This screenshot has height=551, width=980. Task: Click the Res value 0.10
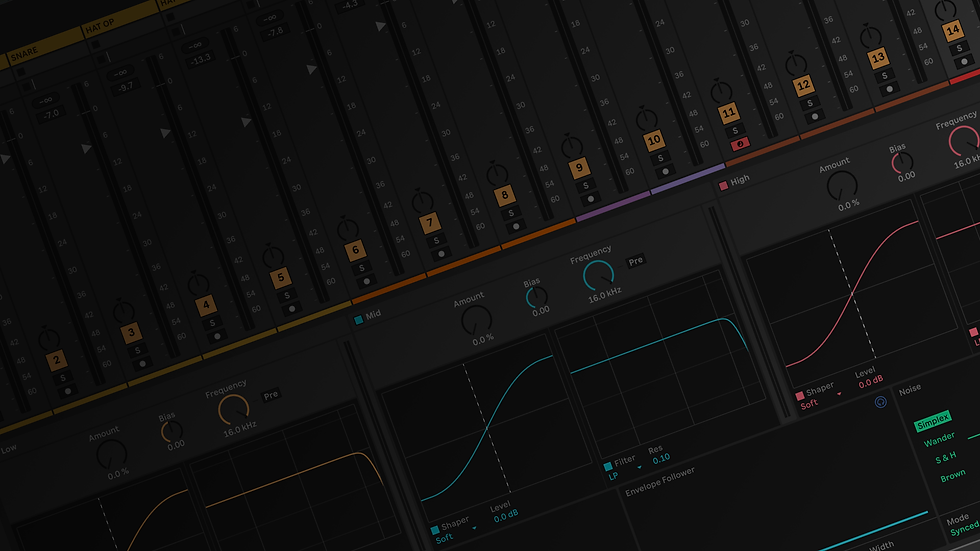[x=661, y=458]
